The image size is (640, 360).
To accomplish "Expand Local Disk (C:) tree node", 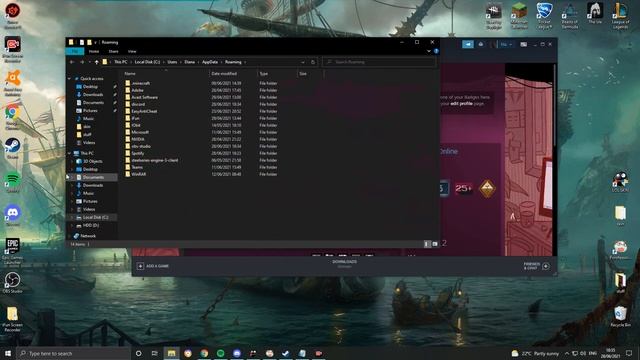I will point(73,218).
